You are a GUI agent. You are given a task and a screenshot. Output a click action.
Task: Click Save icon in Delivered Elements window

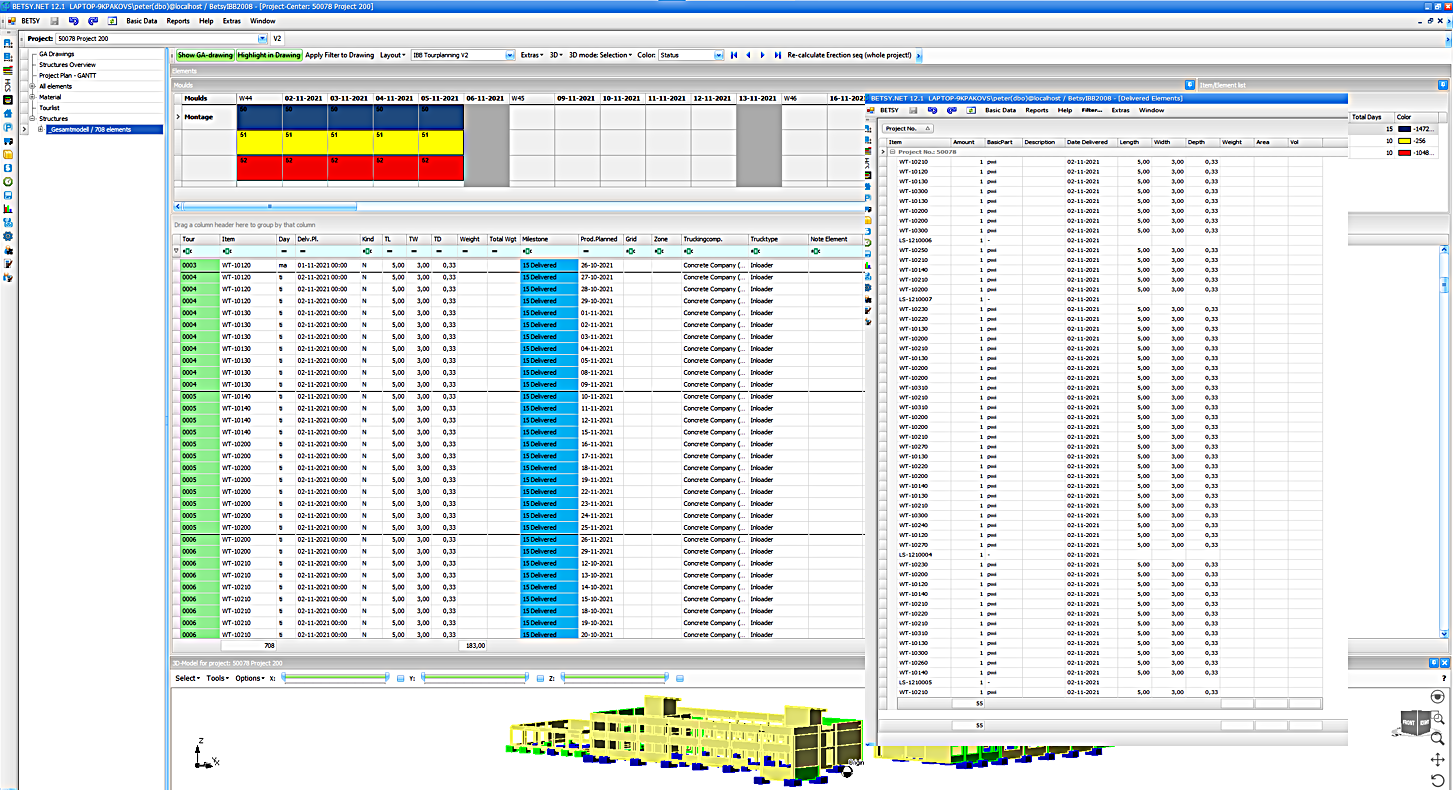coord(913,110)
